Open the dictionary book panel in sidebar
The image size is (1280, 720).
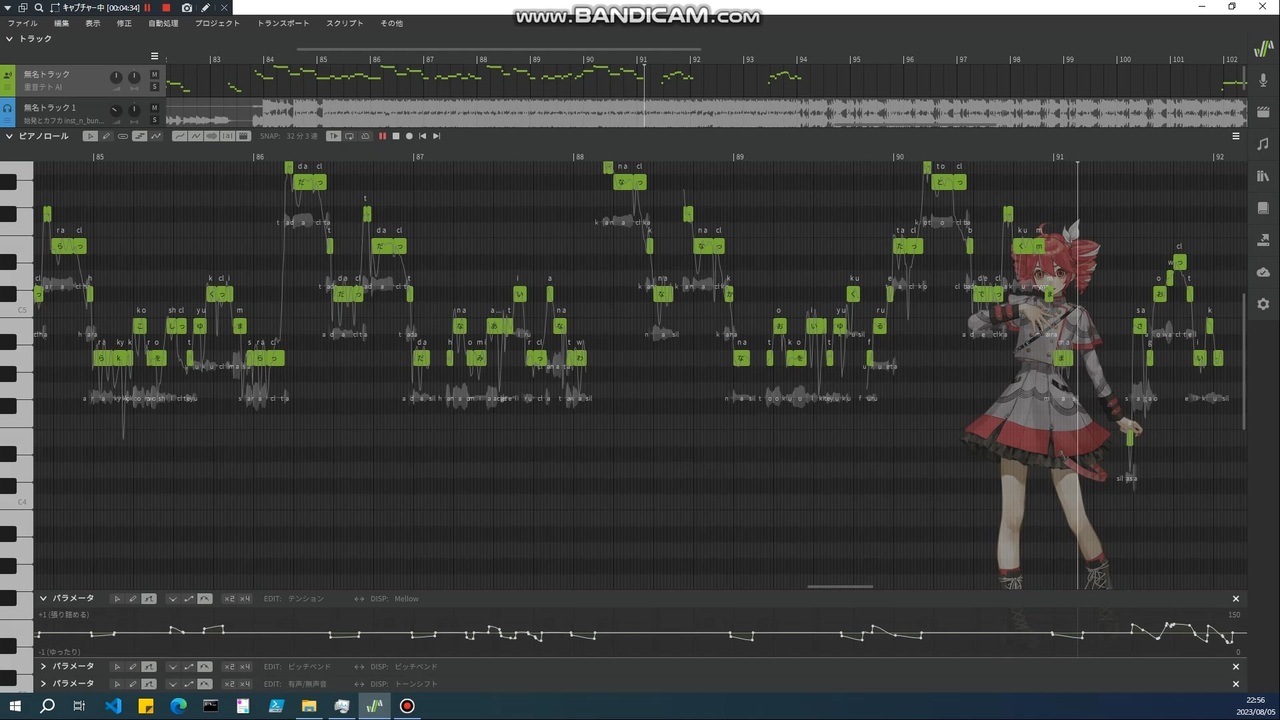(1263, 208)
